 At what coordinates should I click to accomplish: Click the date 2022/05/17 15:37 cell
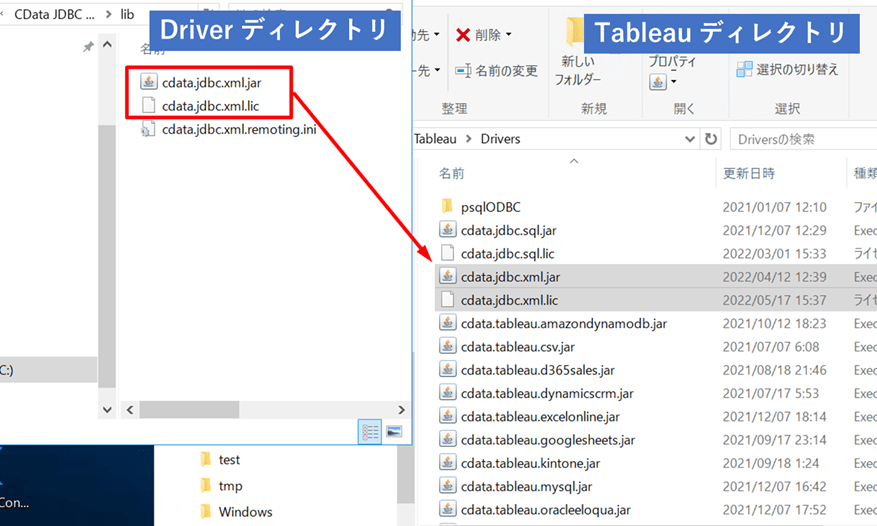(774, 300)
